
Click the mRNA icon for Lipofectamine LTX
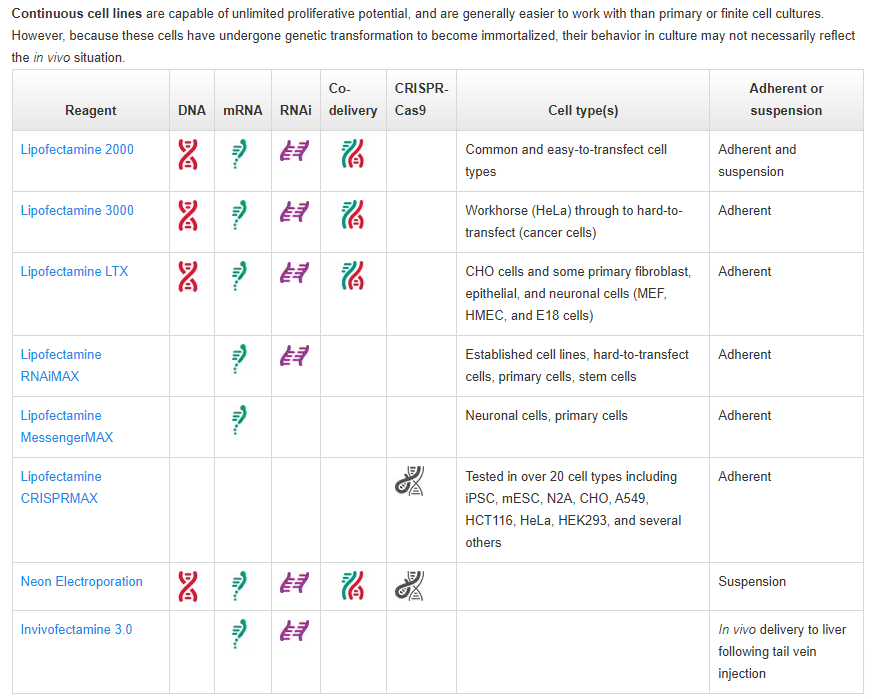(x=239, y=276)
